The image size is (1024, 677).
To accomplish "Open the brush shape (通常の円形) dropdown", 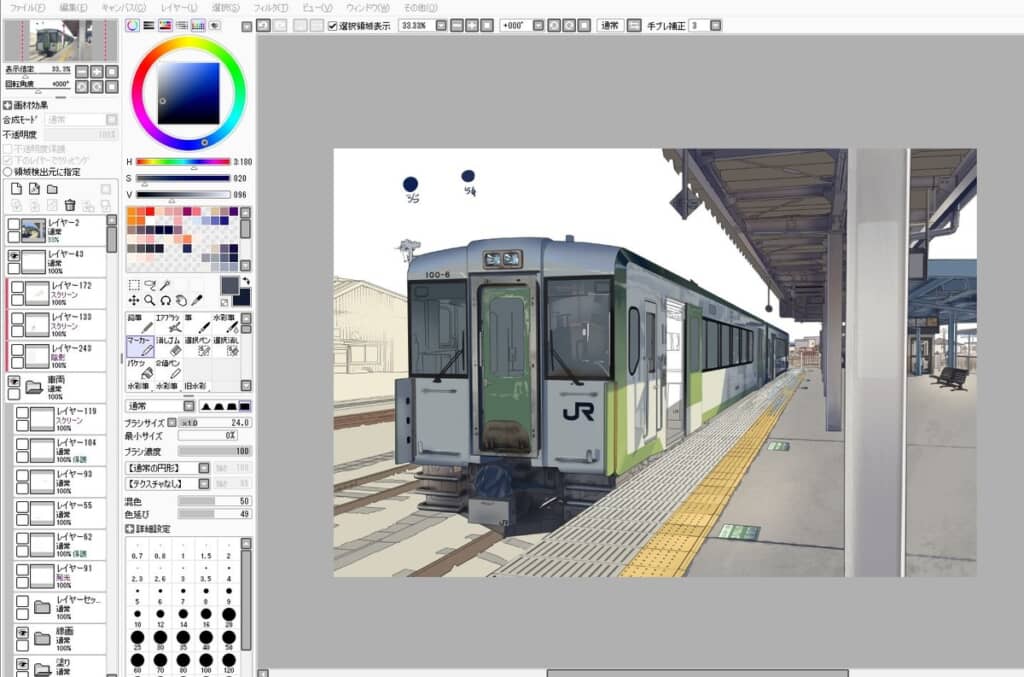I will (204, 468).
